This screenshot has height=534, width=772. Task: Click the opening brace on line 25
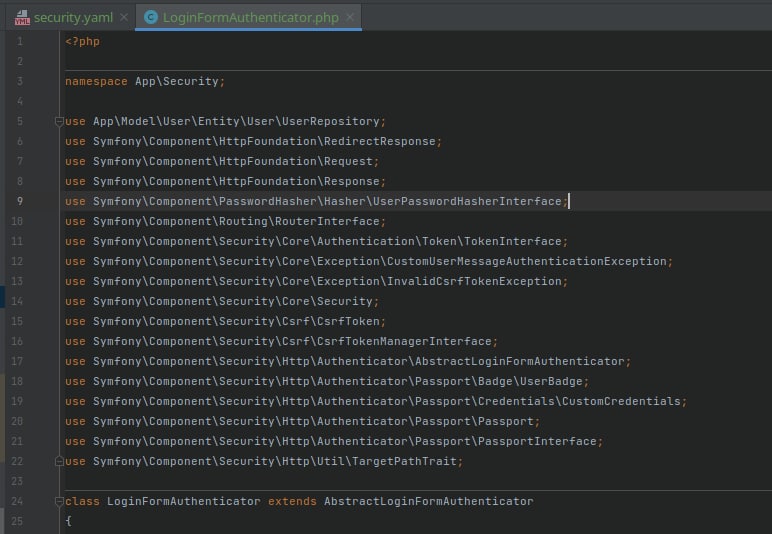(69, 521)
